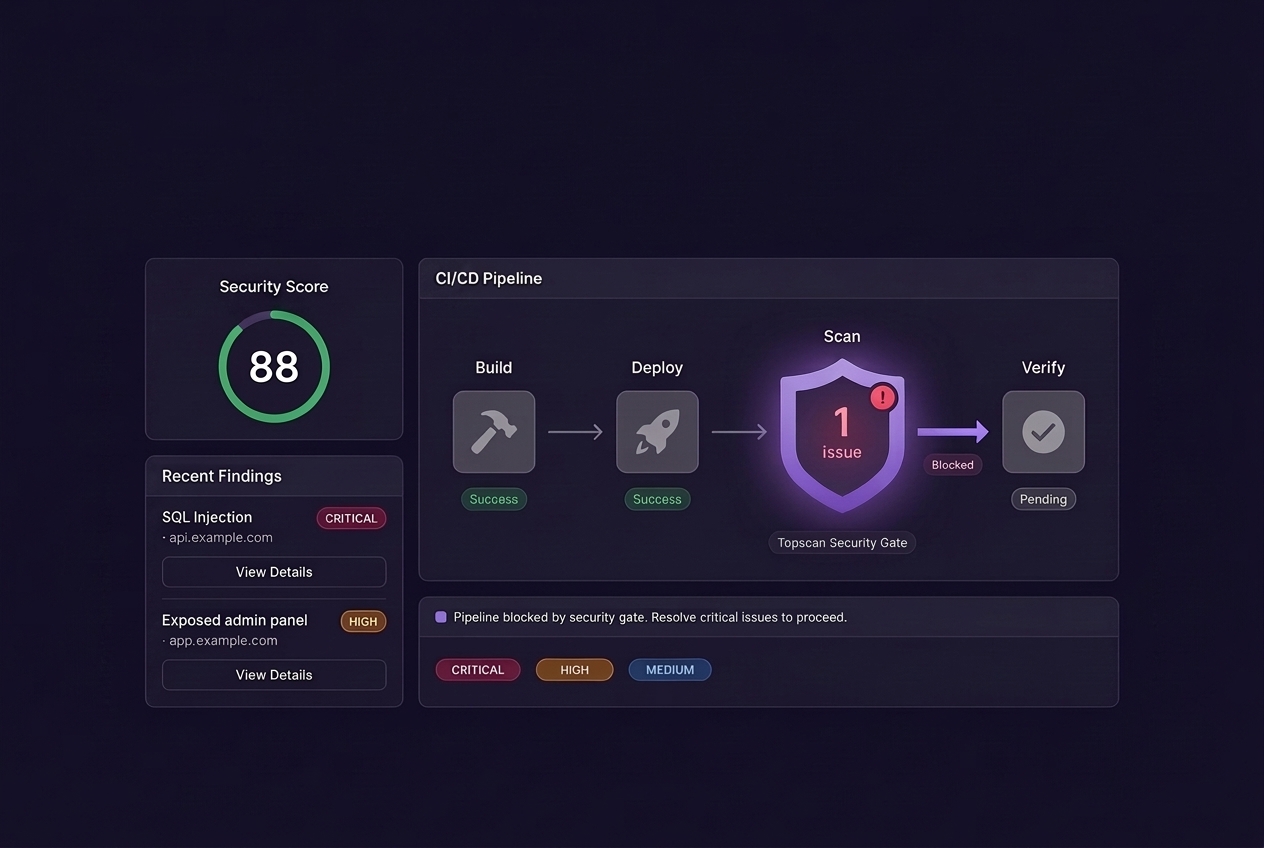Image resolution: width=1264 pixels, height=848 pixels.
Task: Click the Topscan Security Gate label
Action: pos(842,543)
